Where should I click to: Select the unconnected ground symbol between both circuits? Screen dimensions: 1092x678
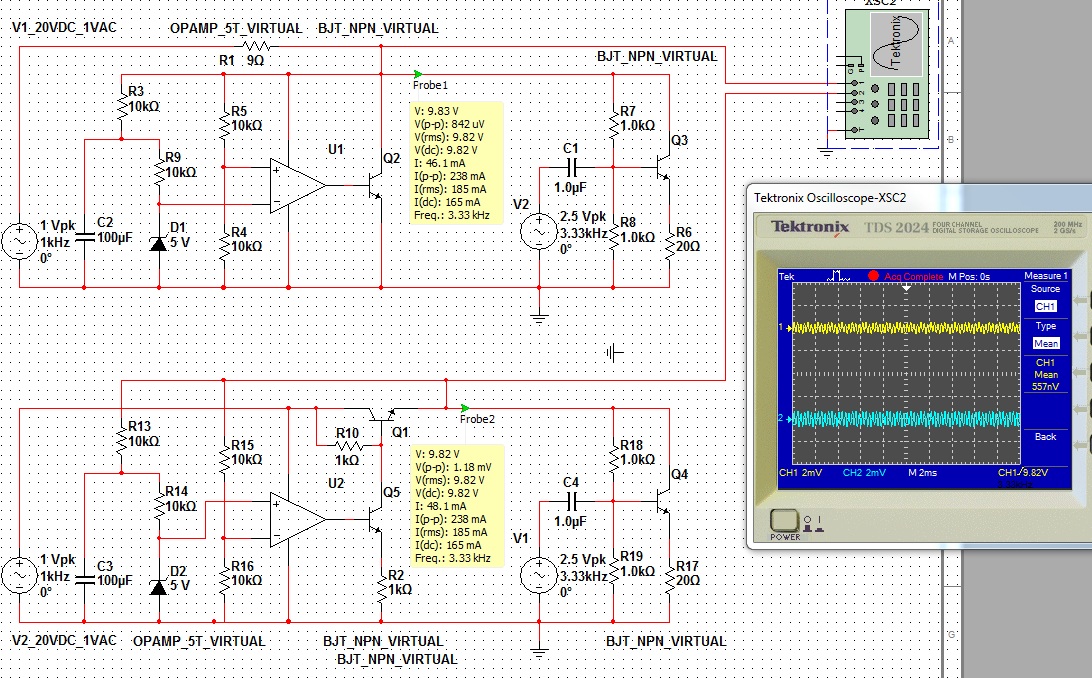click(614, 353)
